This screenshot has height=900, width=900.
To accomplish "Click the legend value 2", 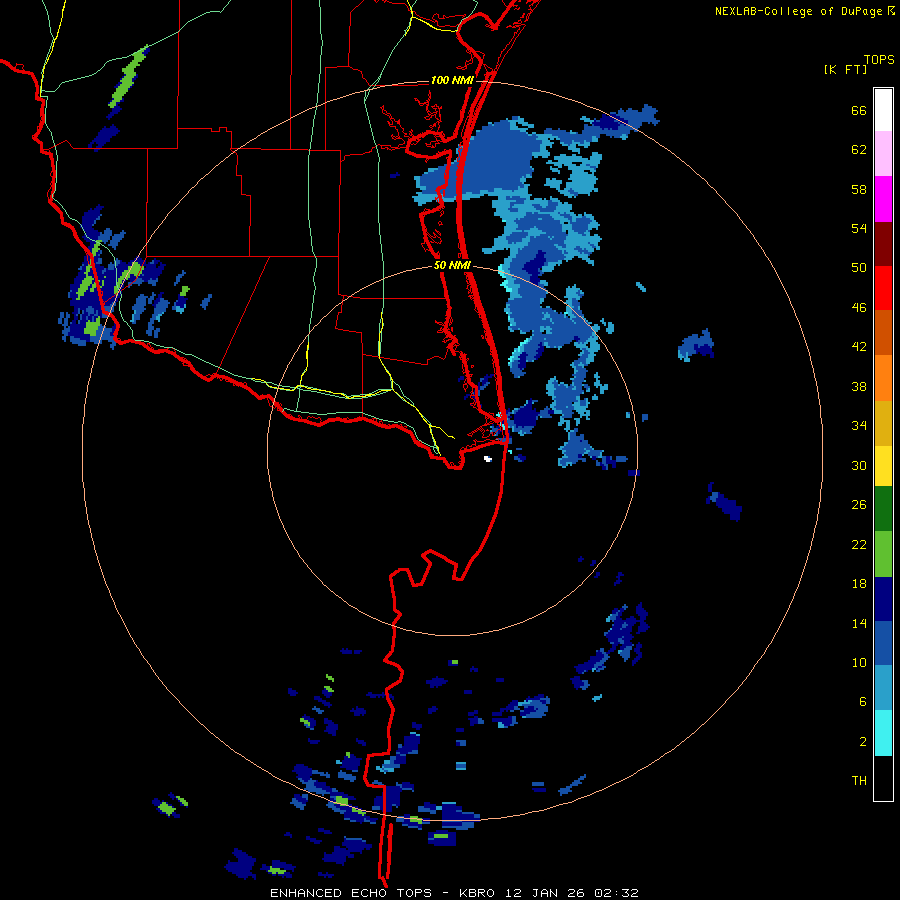I will 863,742.
